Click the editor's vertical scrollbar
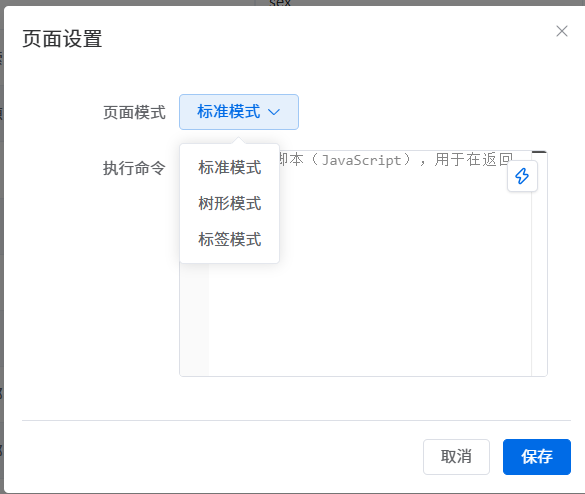Viewport: 585px width, 494px height. pyautogui.click(x=539, y=263)
